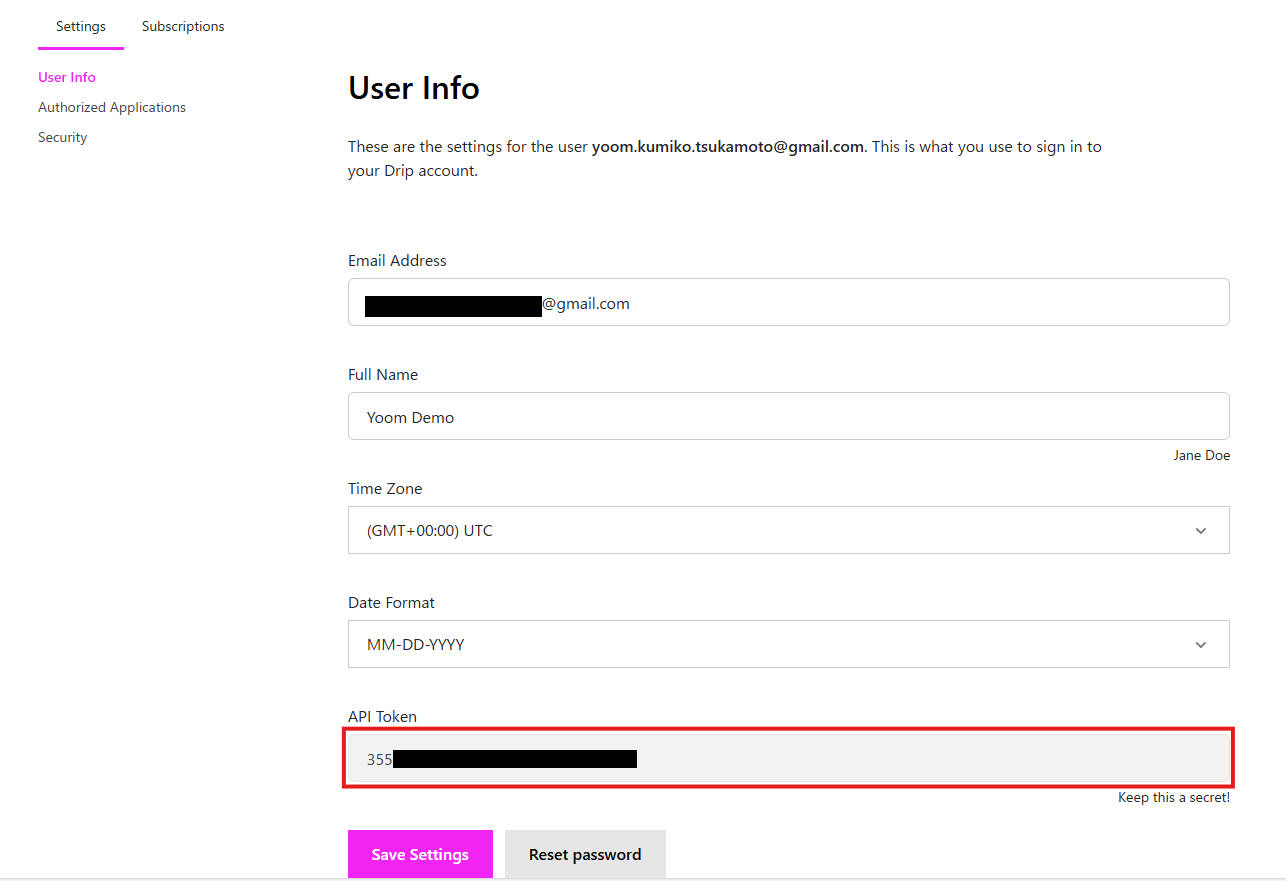Click the 'Keep this a secret!' hint text
1286x881 pixels.
1173,798
